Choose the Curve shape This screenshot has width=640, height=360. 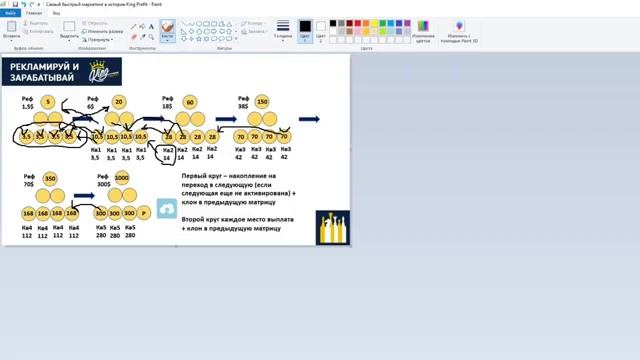191,24
